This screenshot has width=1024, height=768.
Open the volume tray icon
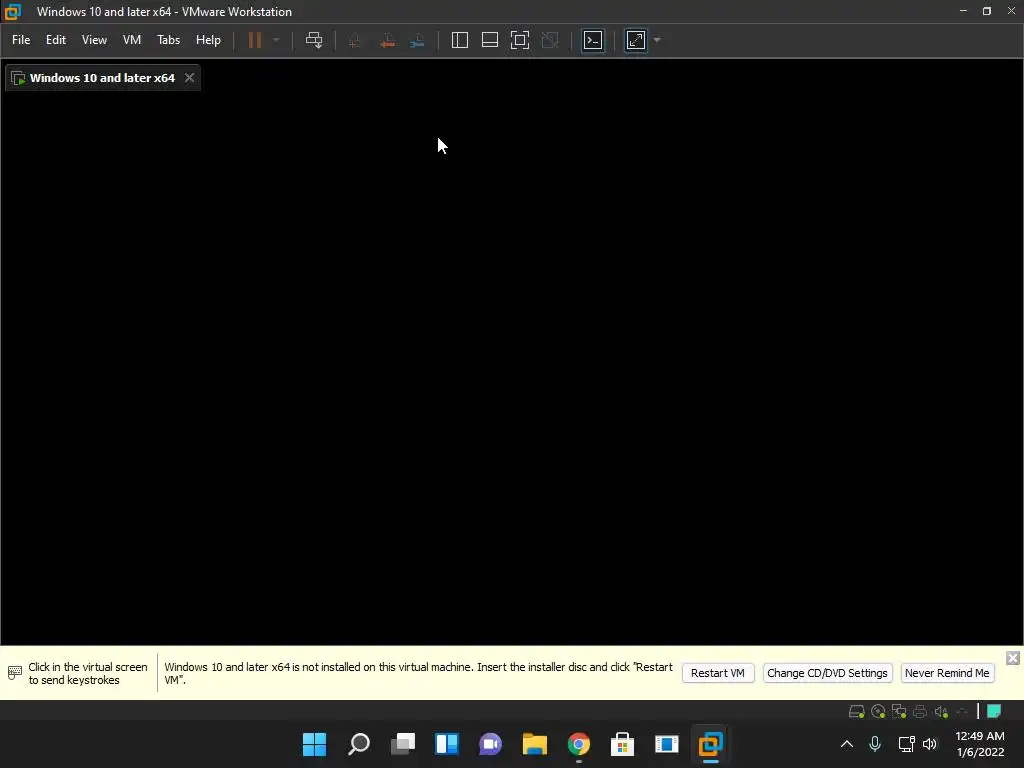[930, 744]
